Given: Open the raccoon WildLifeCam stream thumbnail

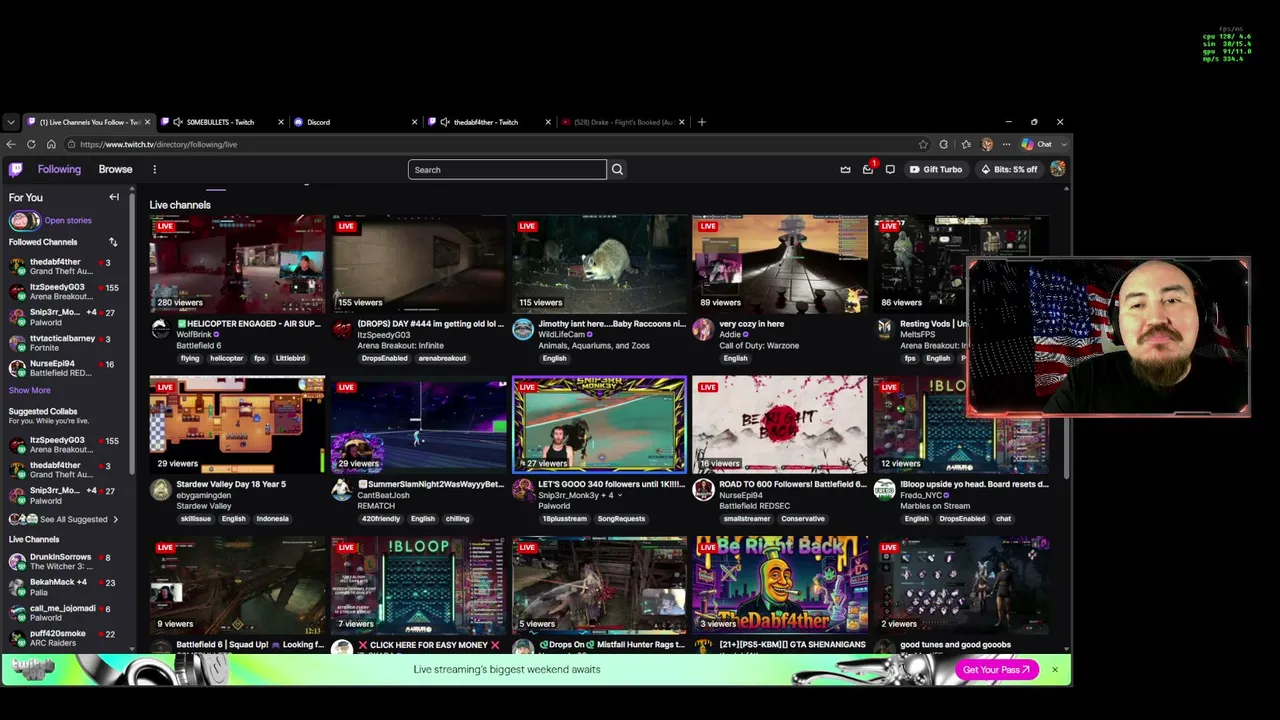Looking at the screenshot, I should (599, 262).
